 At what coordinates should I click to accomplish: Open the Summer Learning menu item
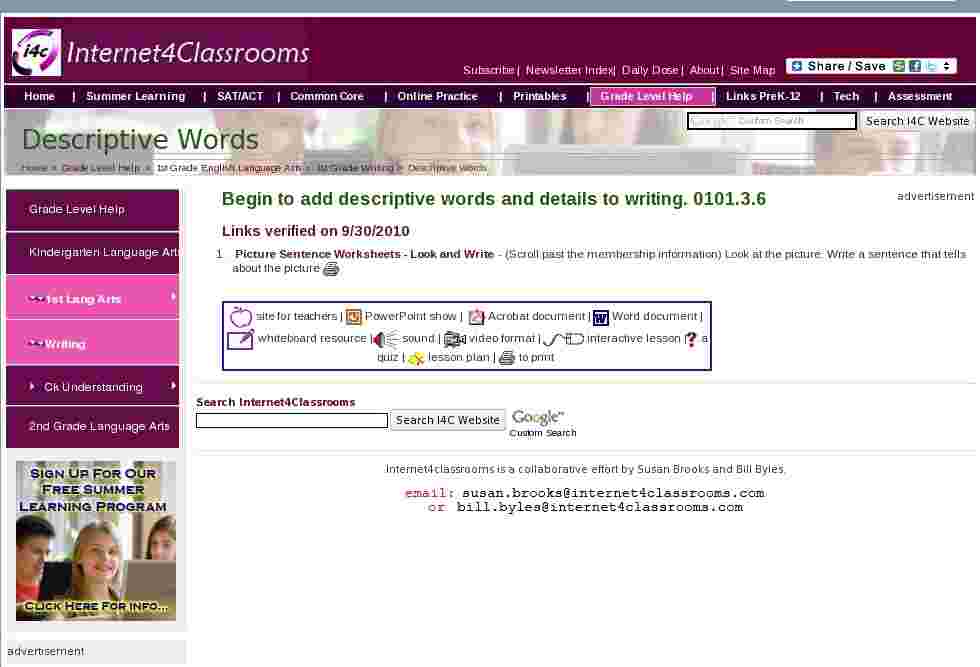[136, 96]
